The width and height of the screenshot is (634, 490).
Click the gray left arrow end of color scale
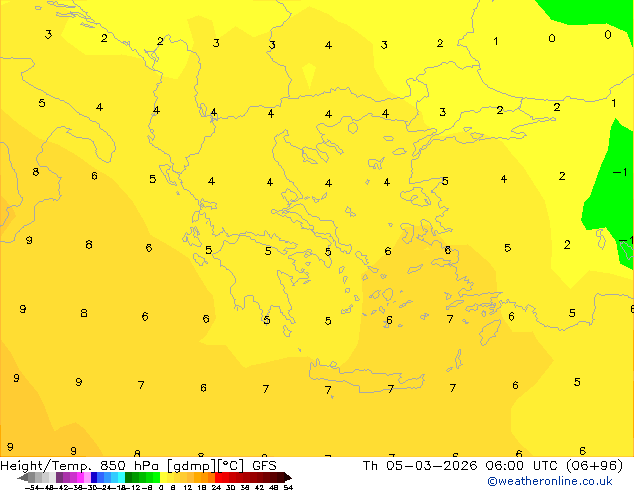22,477
